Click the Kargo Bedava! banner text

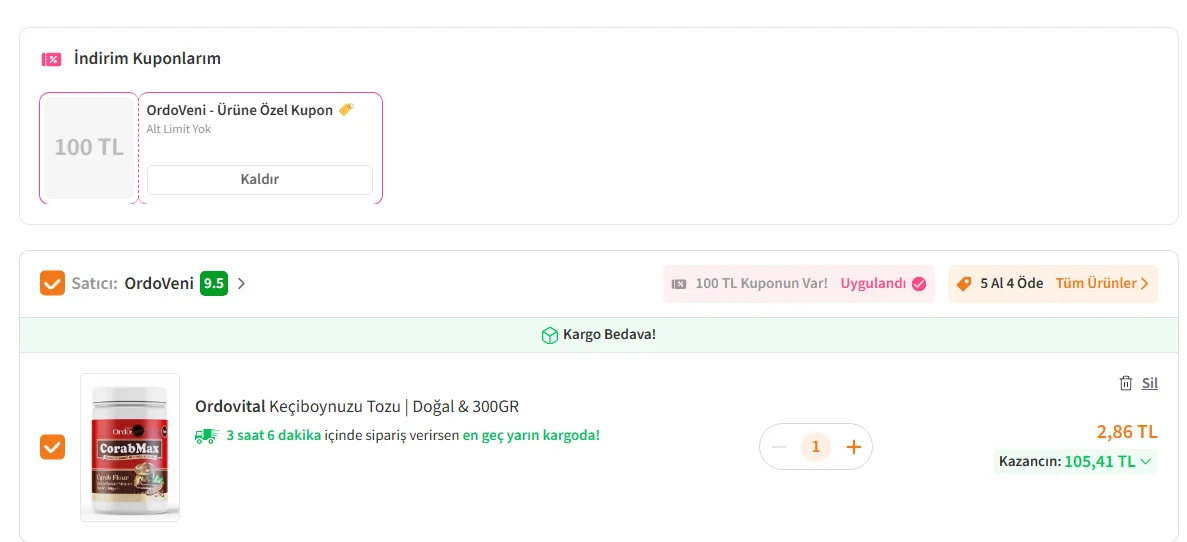tap(609, 335)
